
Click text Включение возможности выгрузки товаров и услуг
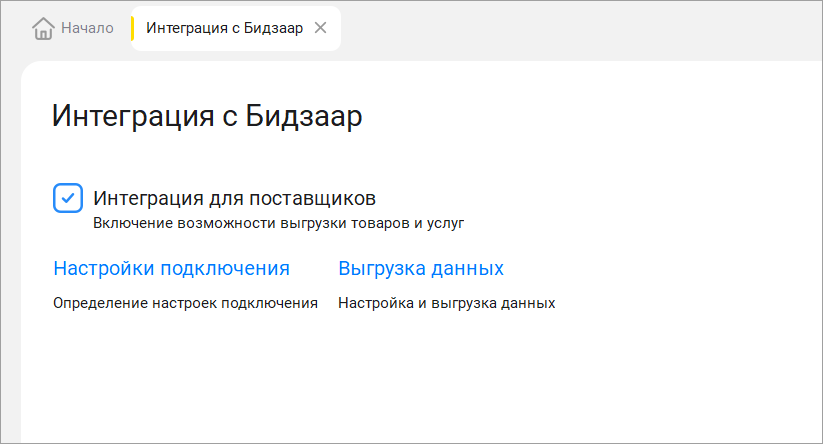click(279, 223)
